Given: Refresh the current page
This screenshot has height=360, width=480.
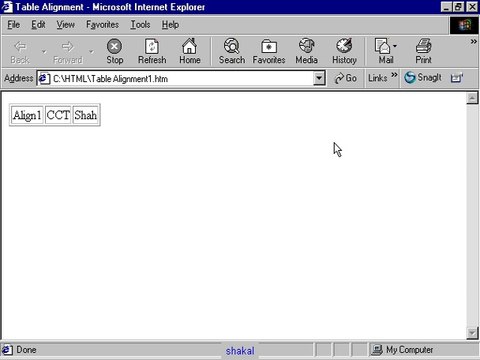Looking at the screenshot, I should point(152,51).
